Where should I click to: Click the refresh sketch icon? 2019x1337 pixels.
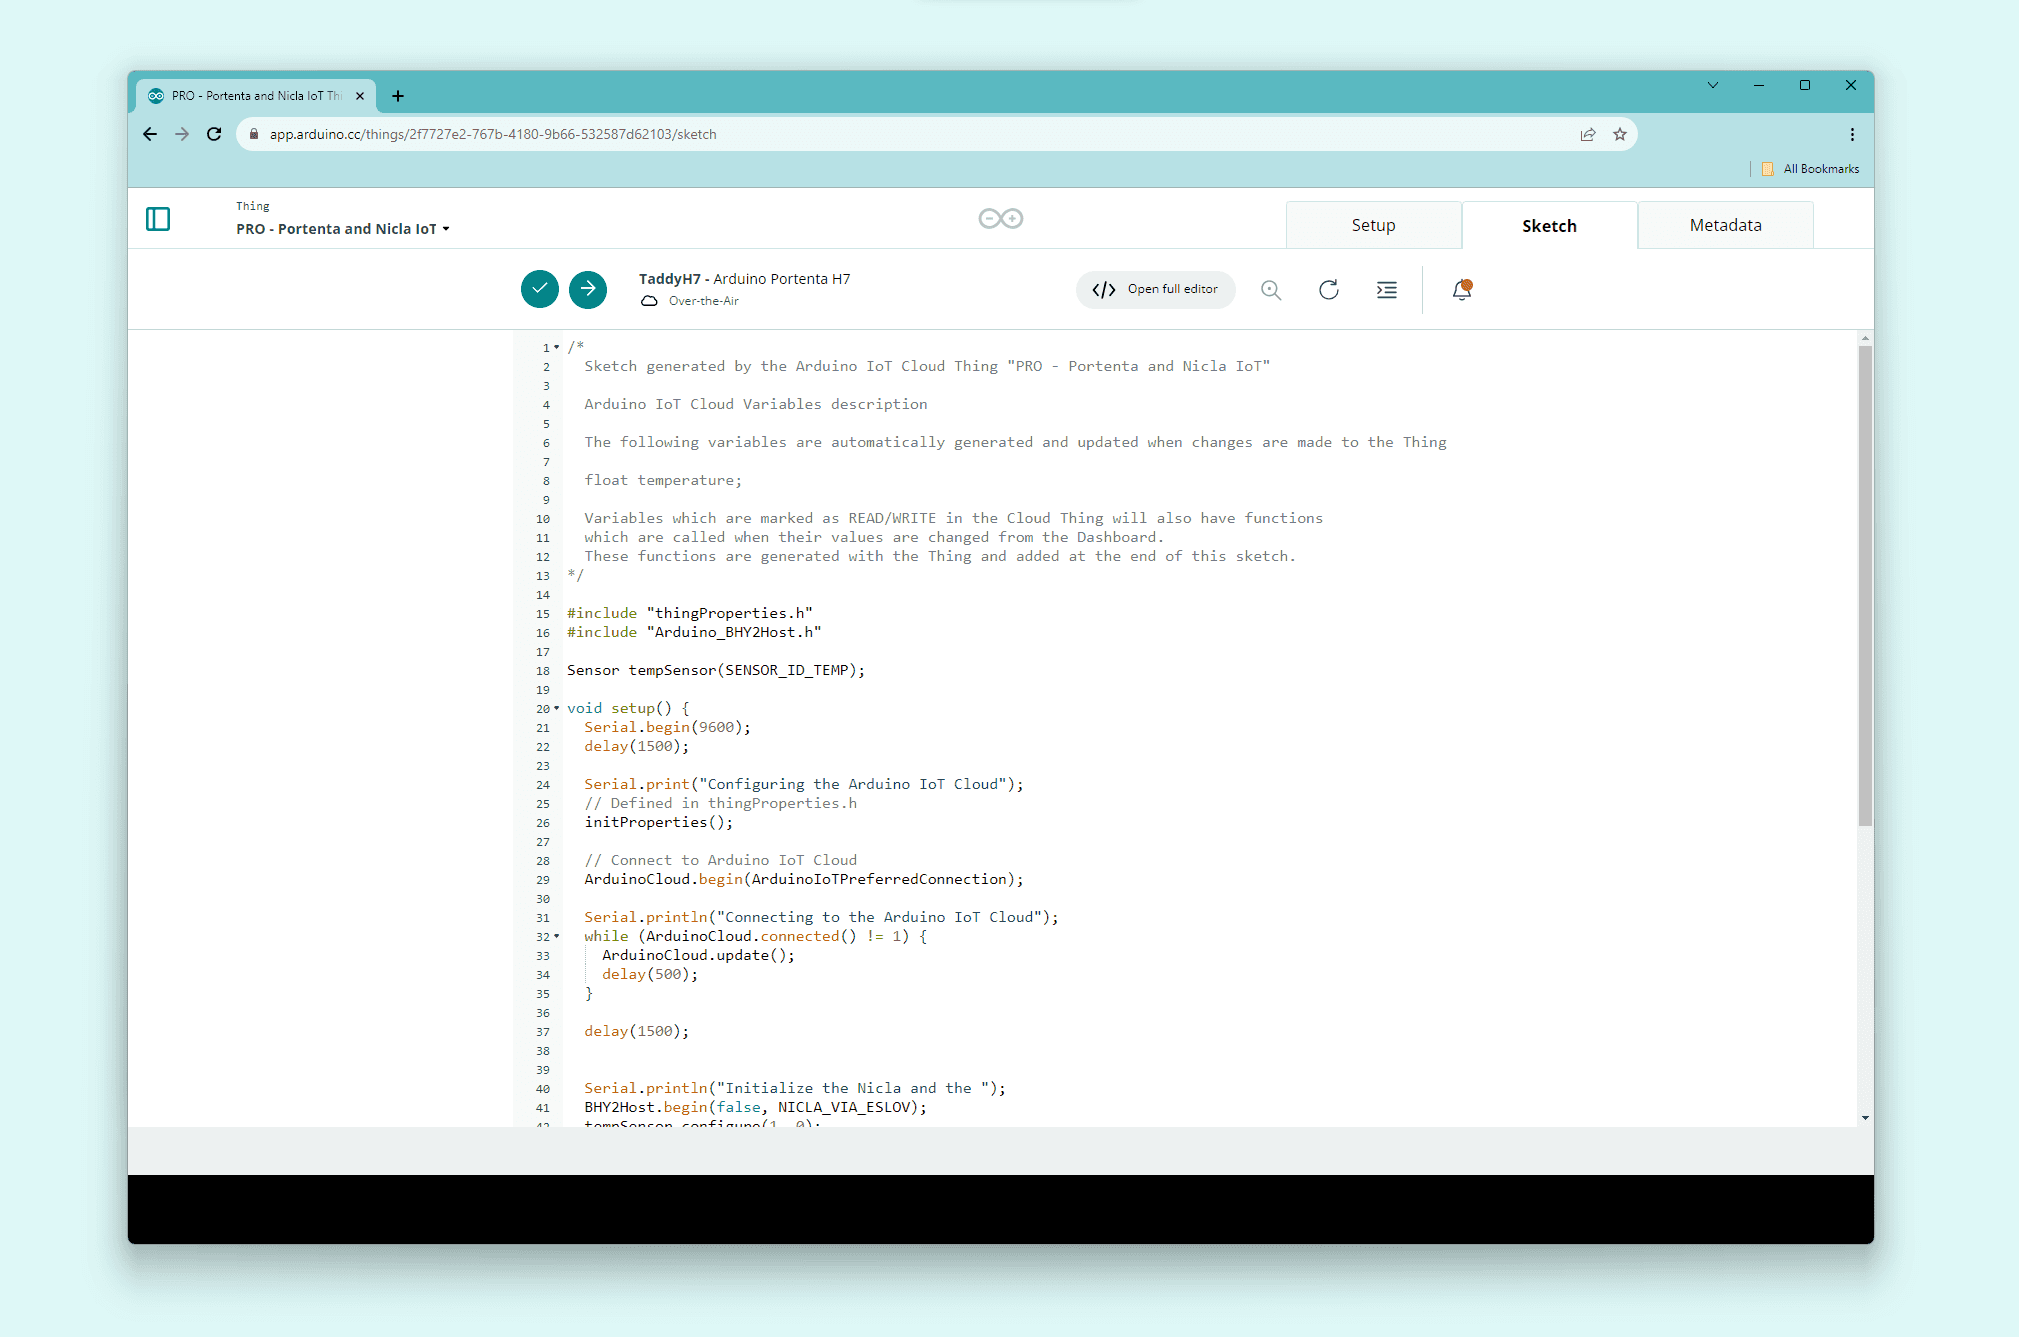click(x=1328, y=290)
